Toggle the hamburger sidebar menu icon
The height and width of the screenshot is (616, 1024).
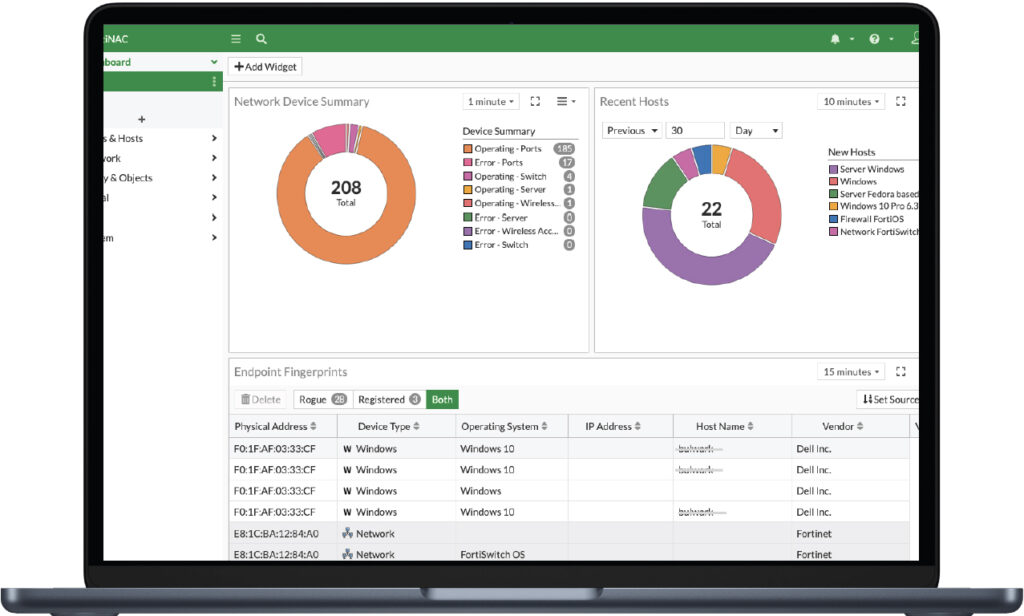(236, 39)
